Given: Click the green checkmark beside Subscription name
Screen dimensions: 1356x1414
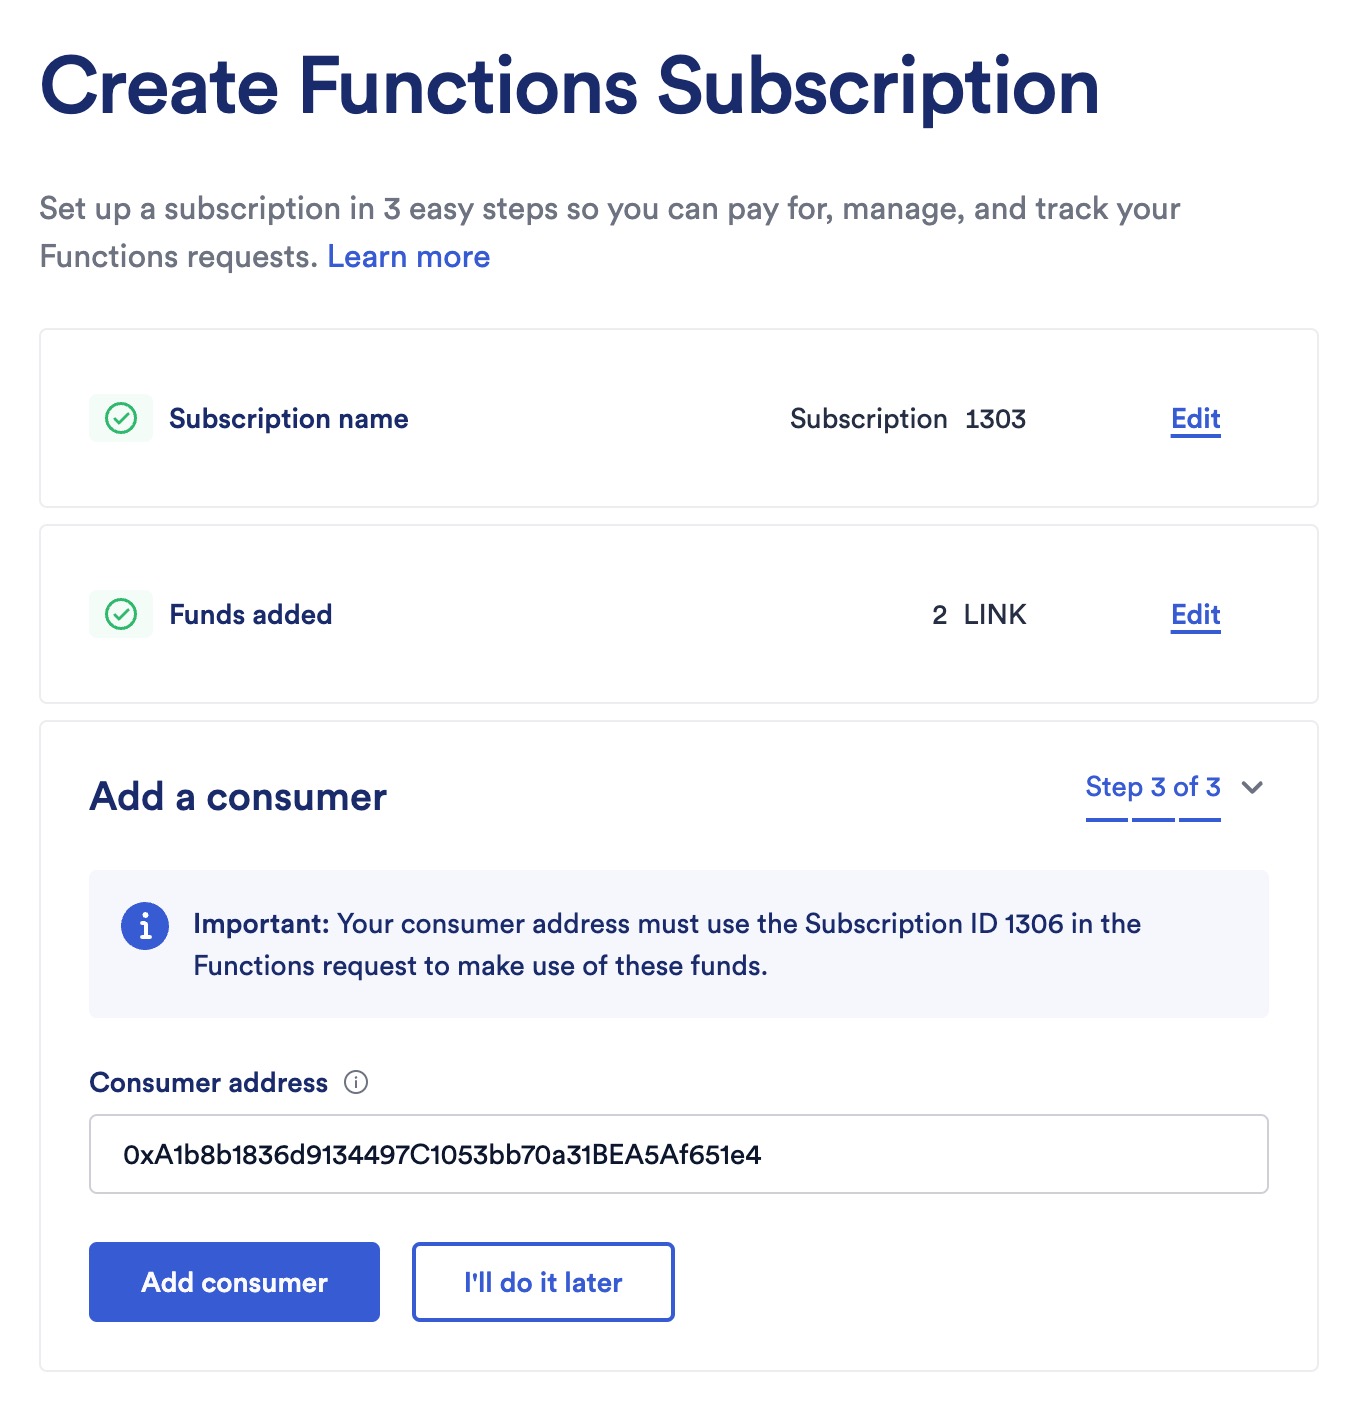Looking at the screenshot, I should click(x=120, y=418).
